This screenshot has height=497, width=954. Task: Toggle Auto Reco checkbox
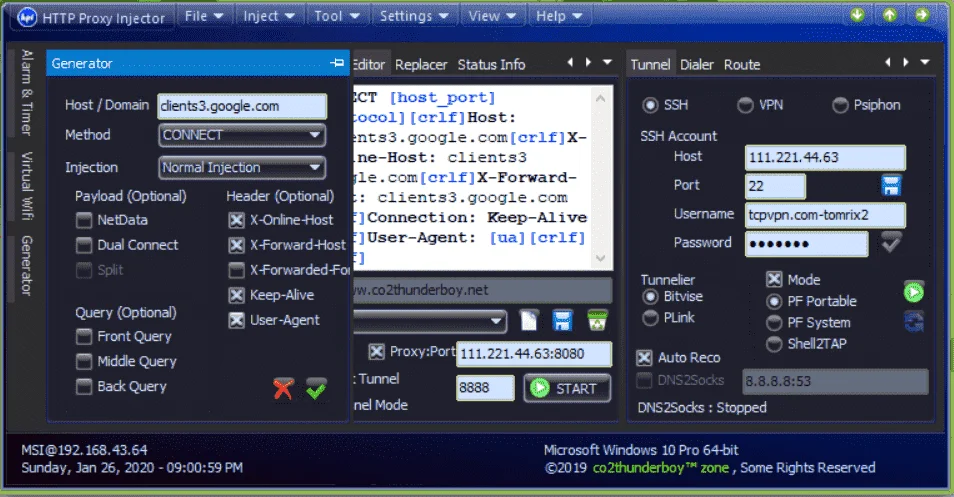(644, 358)
